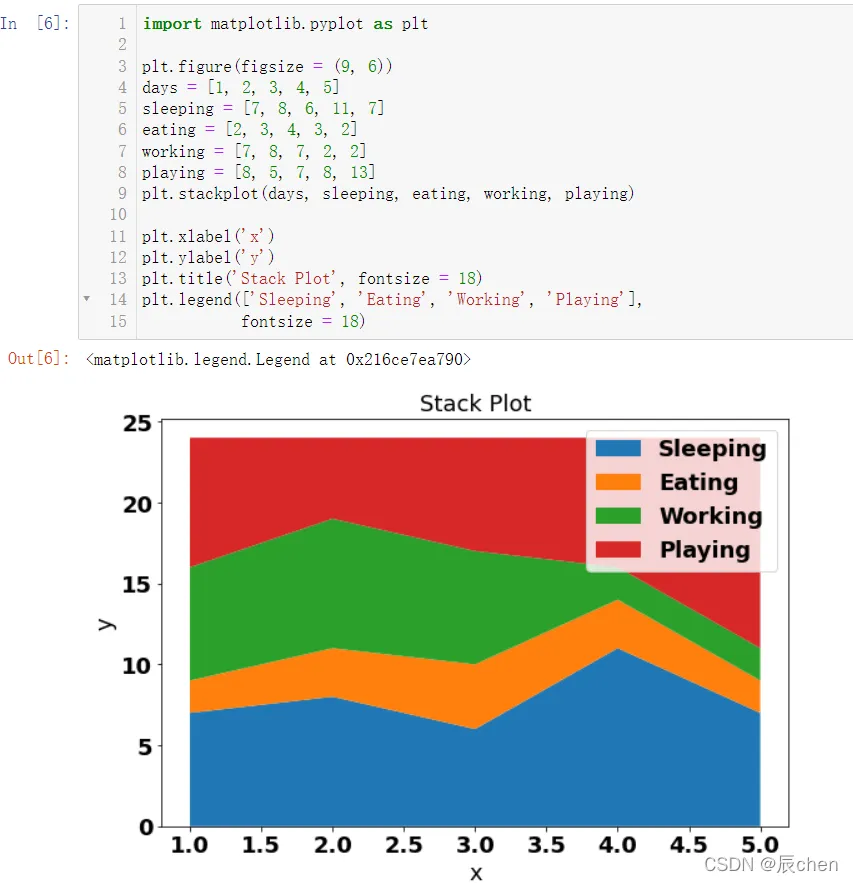The image size is (853, 883).
Task: Click the x-axis tick label 3.0
Action: click(x=475, y=845)
